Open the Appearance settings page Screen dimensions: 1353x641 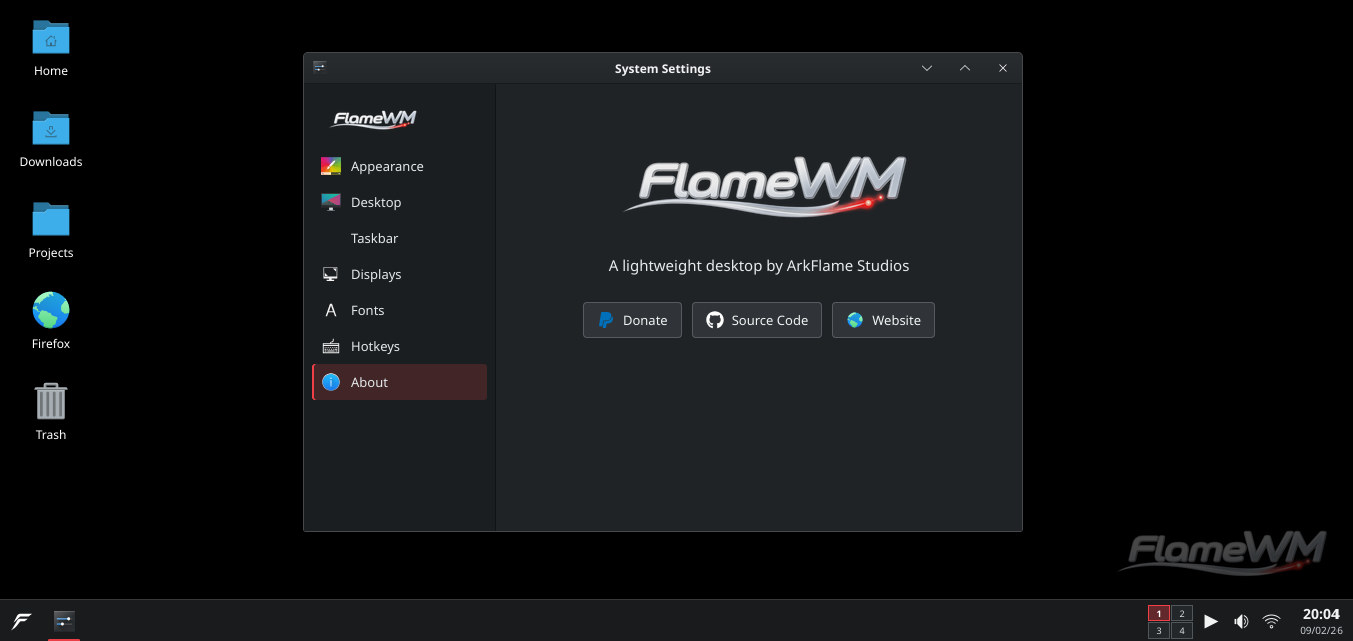[x=399, y=166]
